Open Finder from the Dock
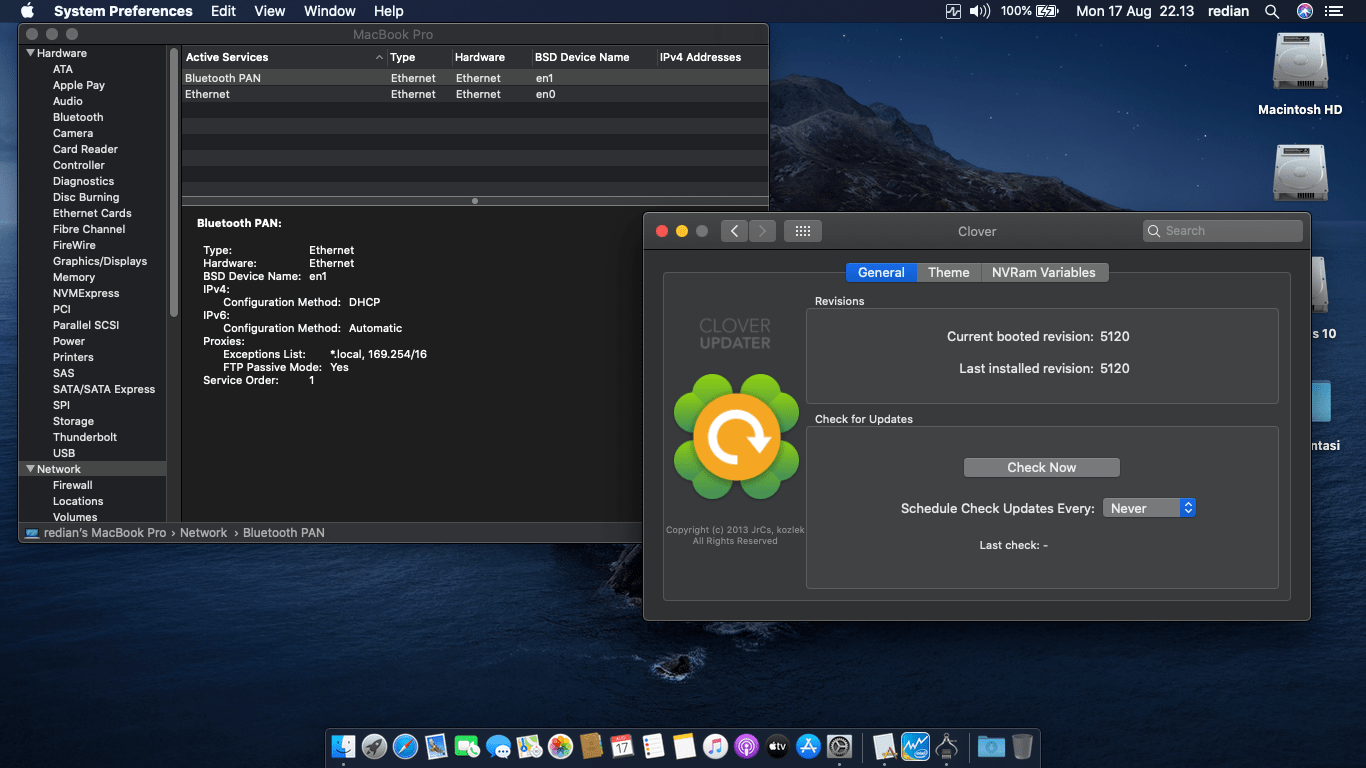Viewport: 1366px width, 768px height. tap(344, 746)
